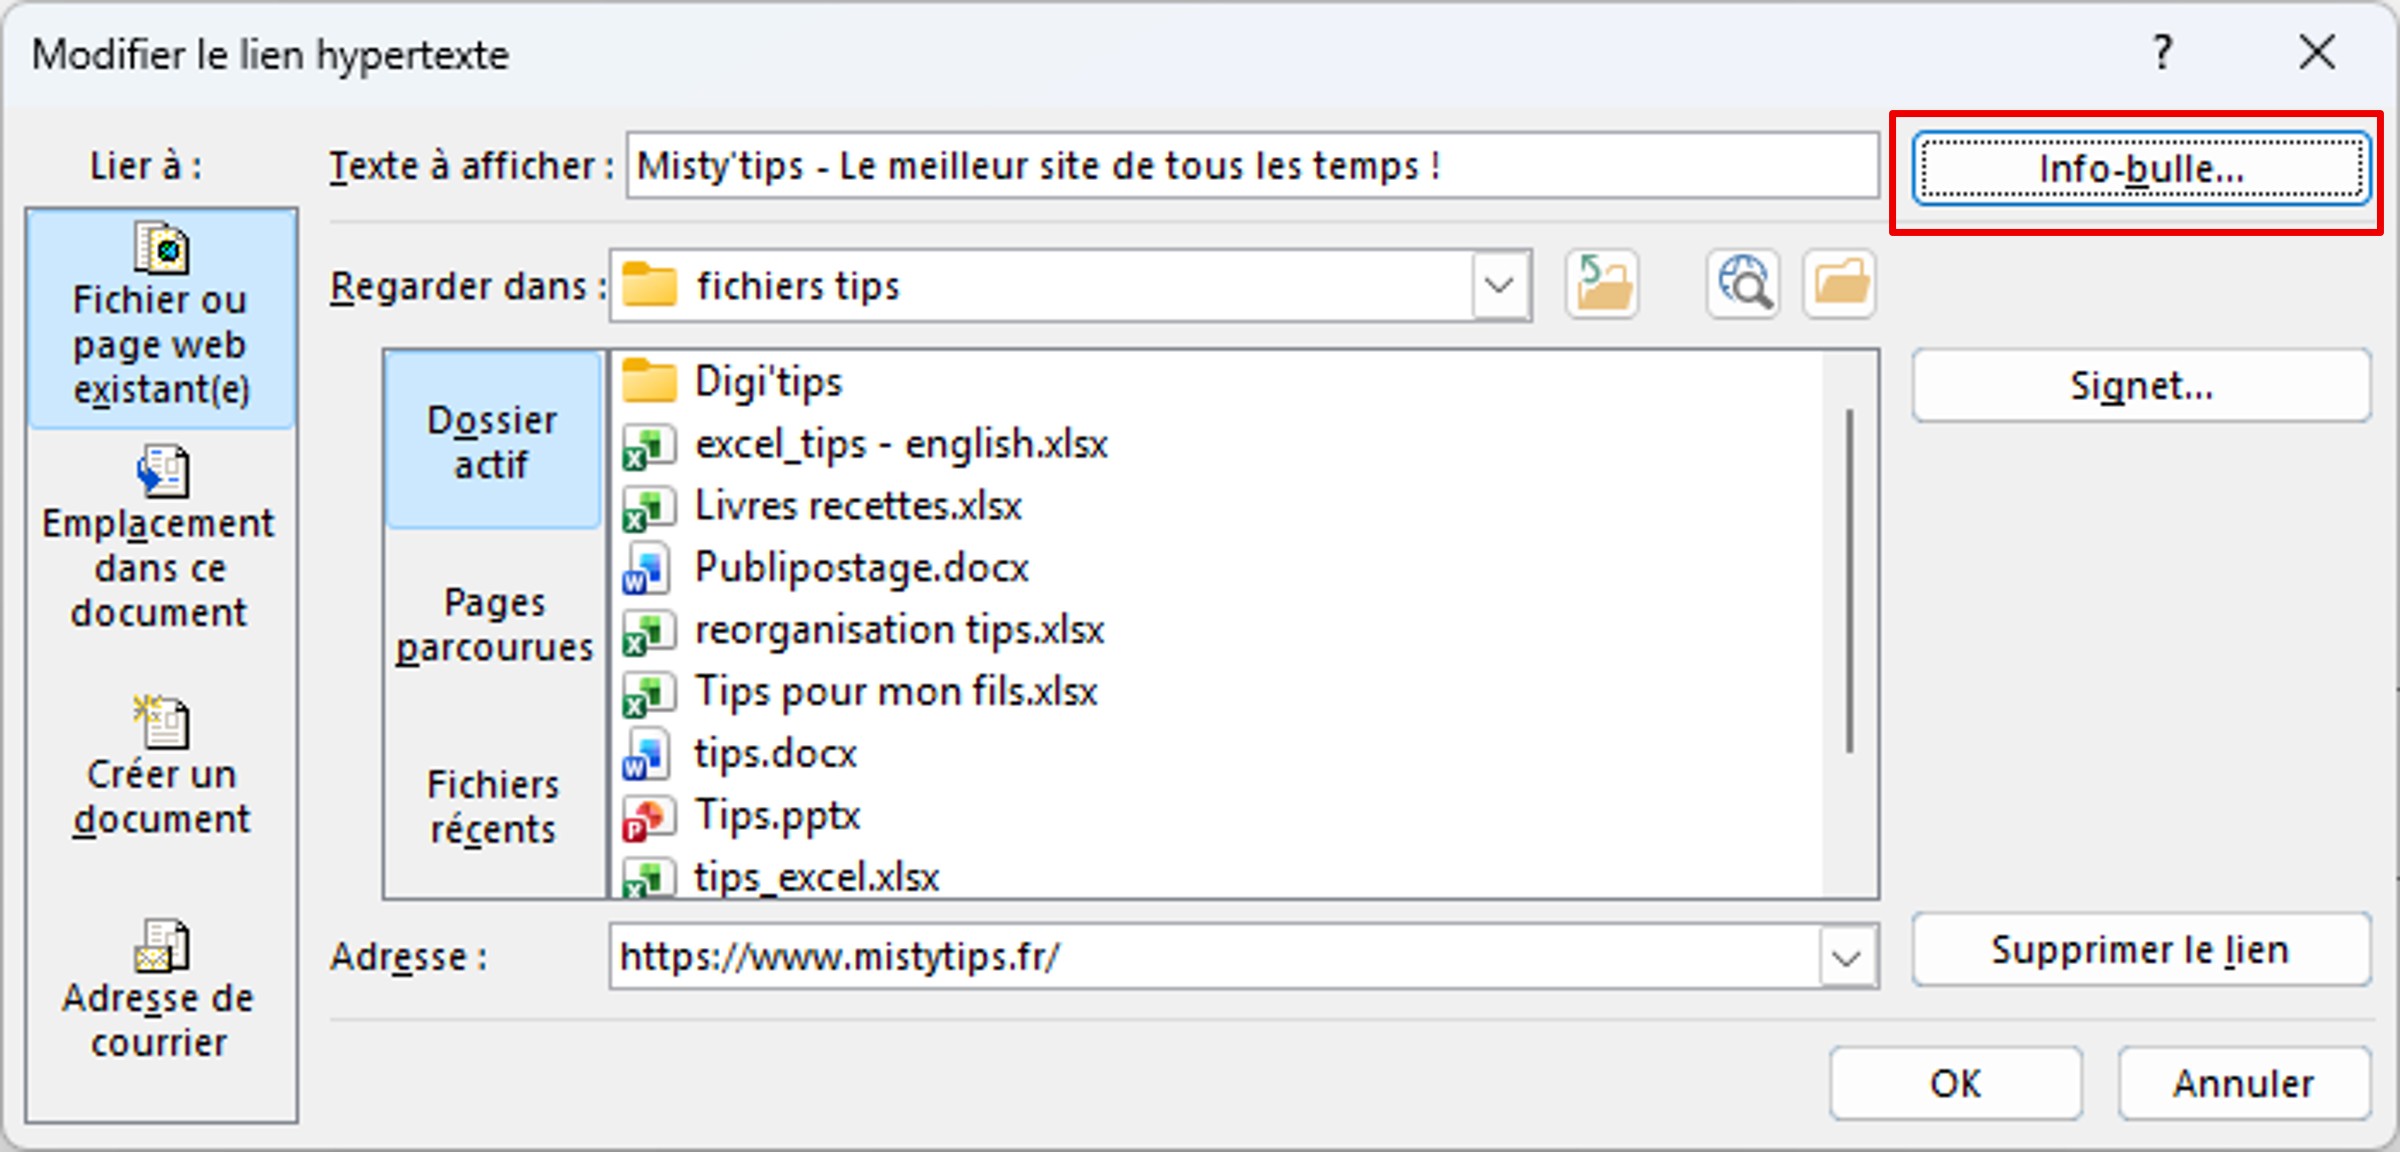Open the Signet dialog
The image size is (2400, 1152).
coord(2141,385)
